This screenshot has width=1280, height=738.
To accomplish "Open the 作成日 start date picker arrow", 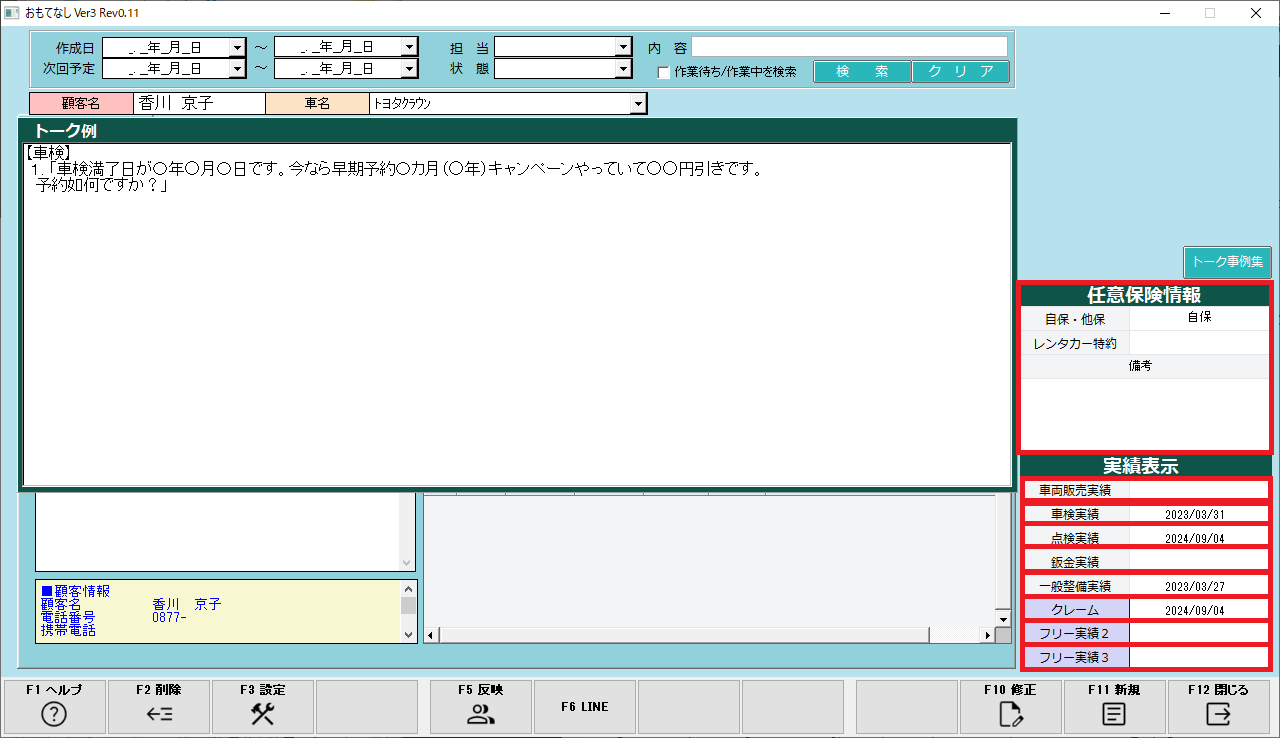I will 237,47.
